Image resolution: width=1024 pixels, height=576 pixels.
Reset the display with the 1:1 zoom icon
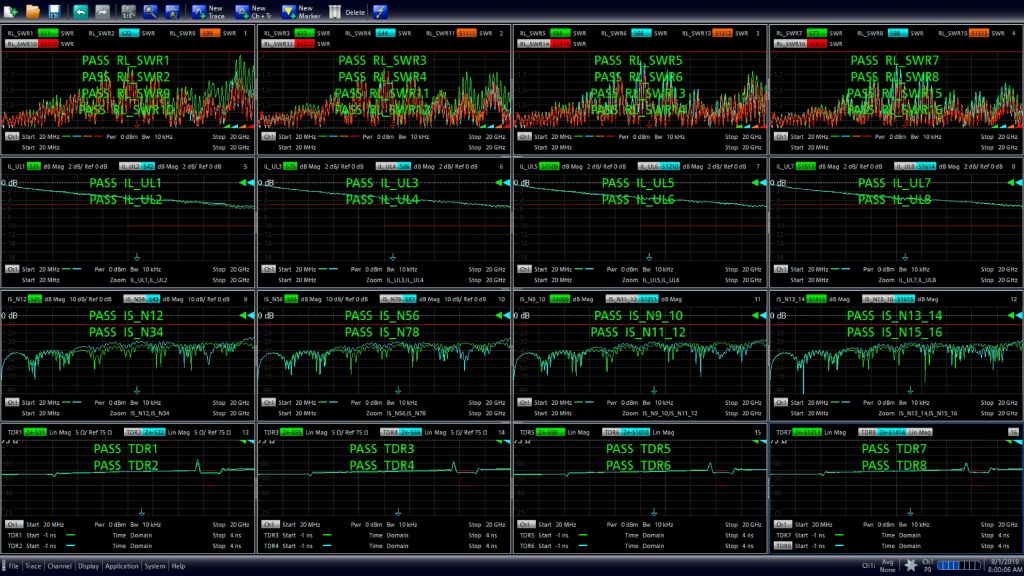click(x=126, y=13)
